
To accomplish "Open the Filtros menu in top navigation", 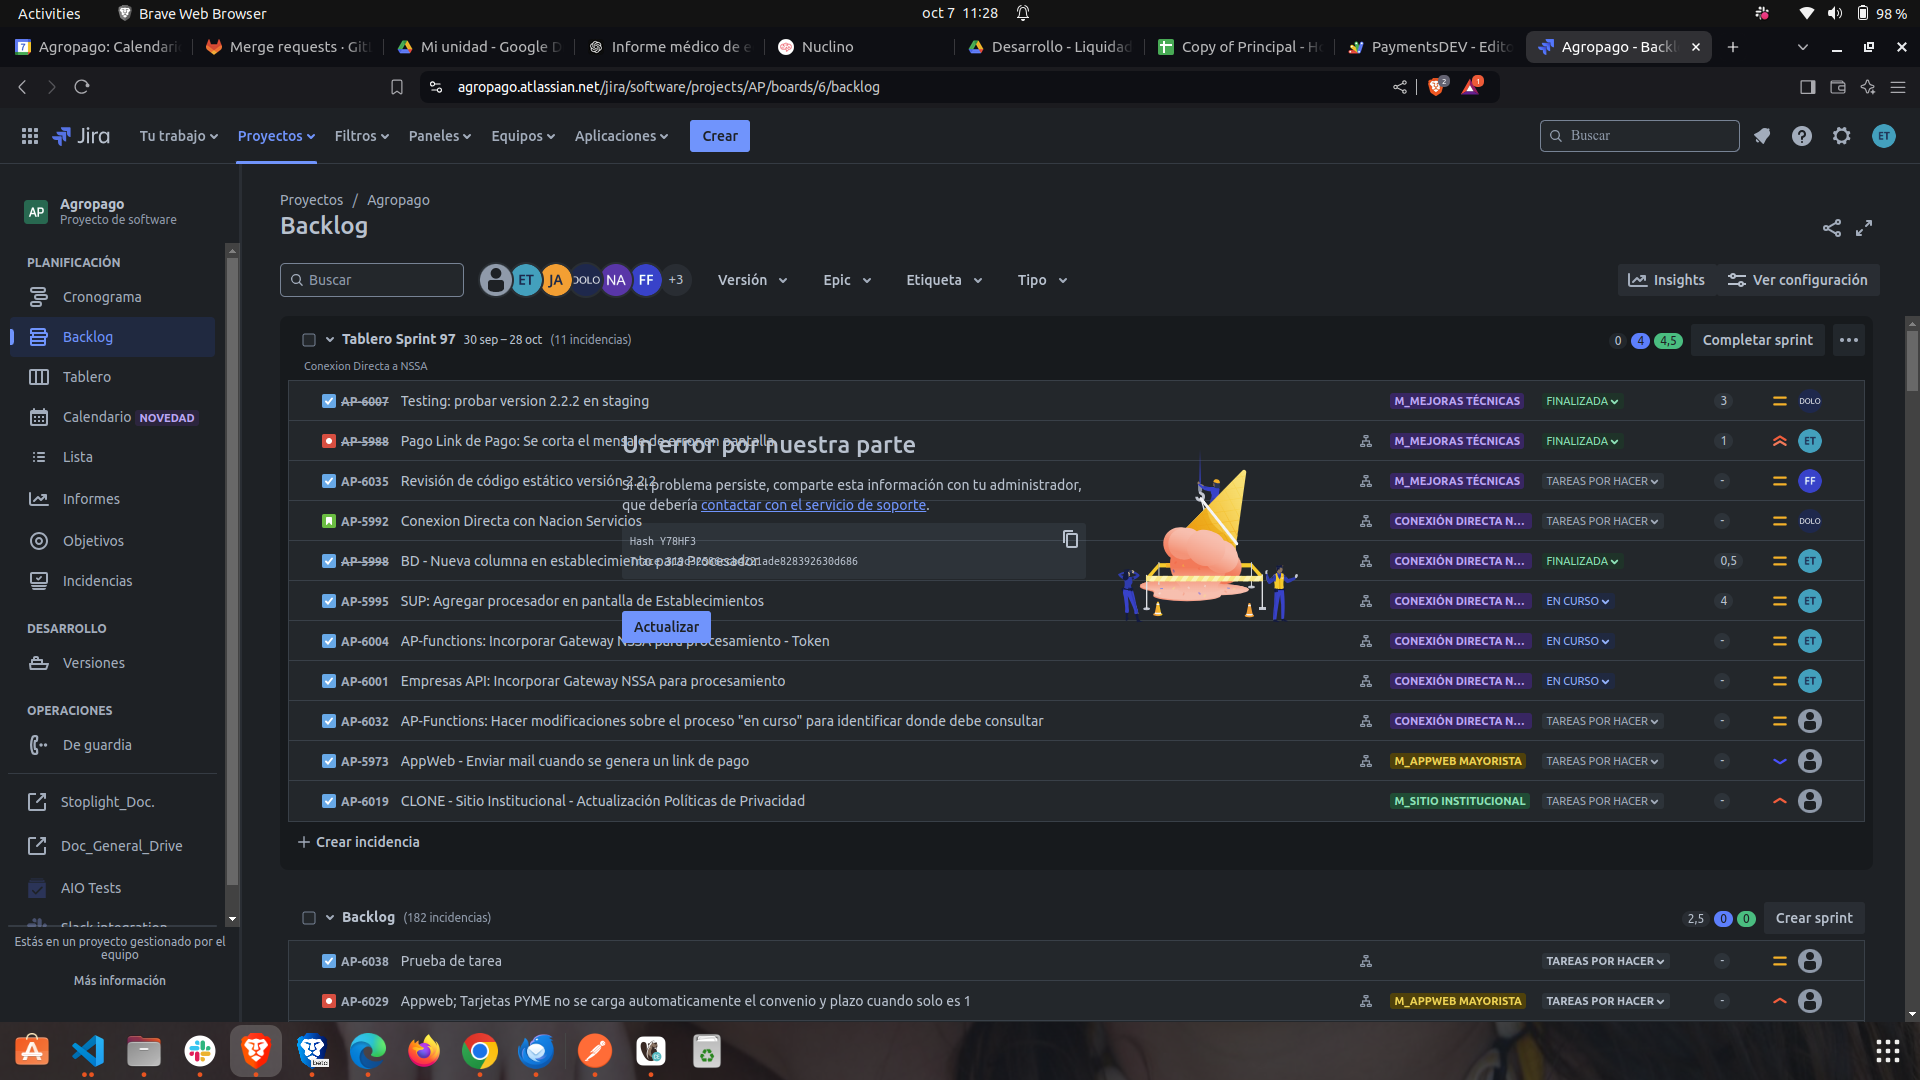I will pyautogui.click(x=361, y=136).
